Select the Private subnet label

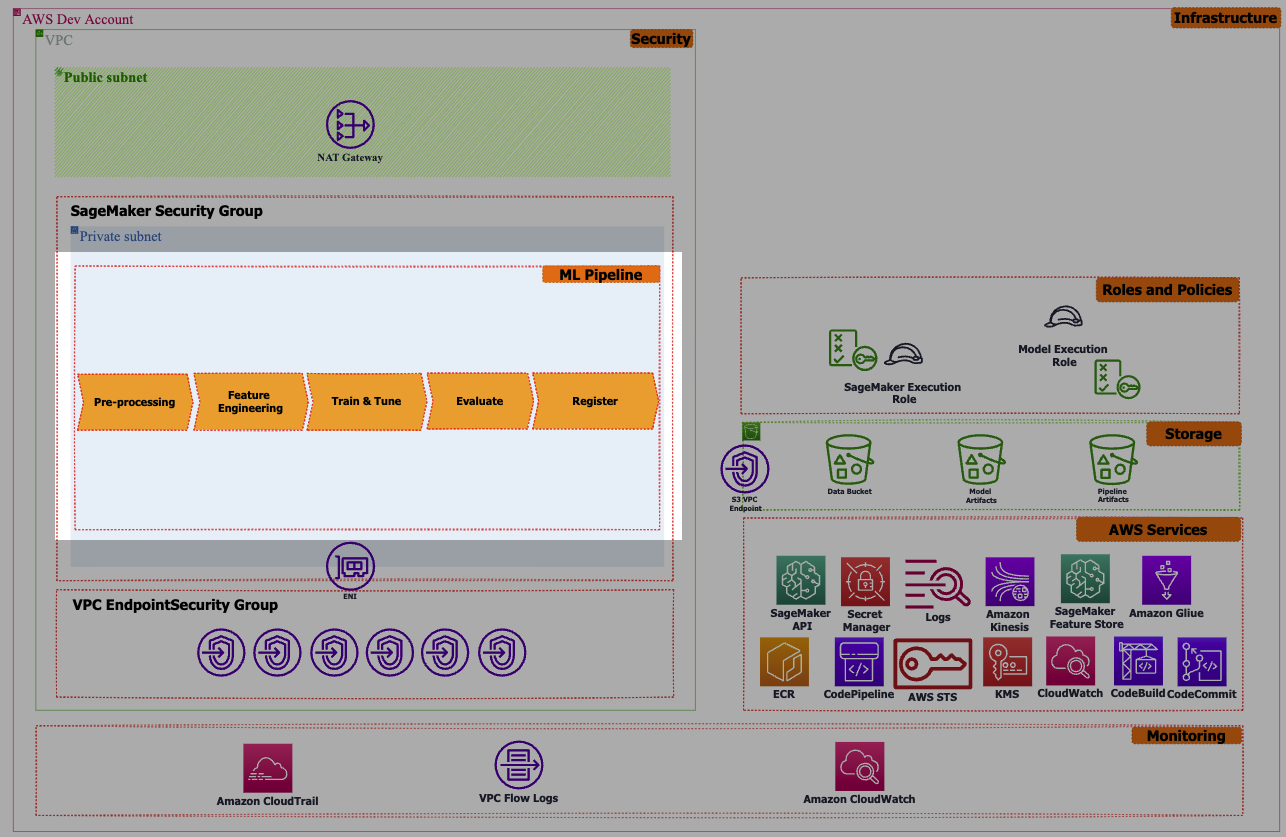click(121, 237)
